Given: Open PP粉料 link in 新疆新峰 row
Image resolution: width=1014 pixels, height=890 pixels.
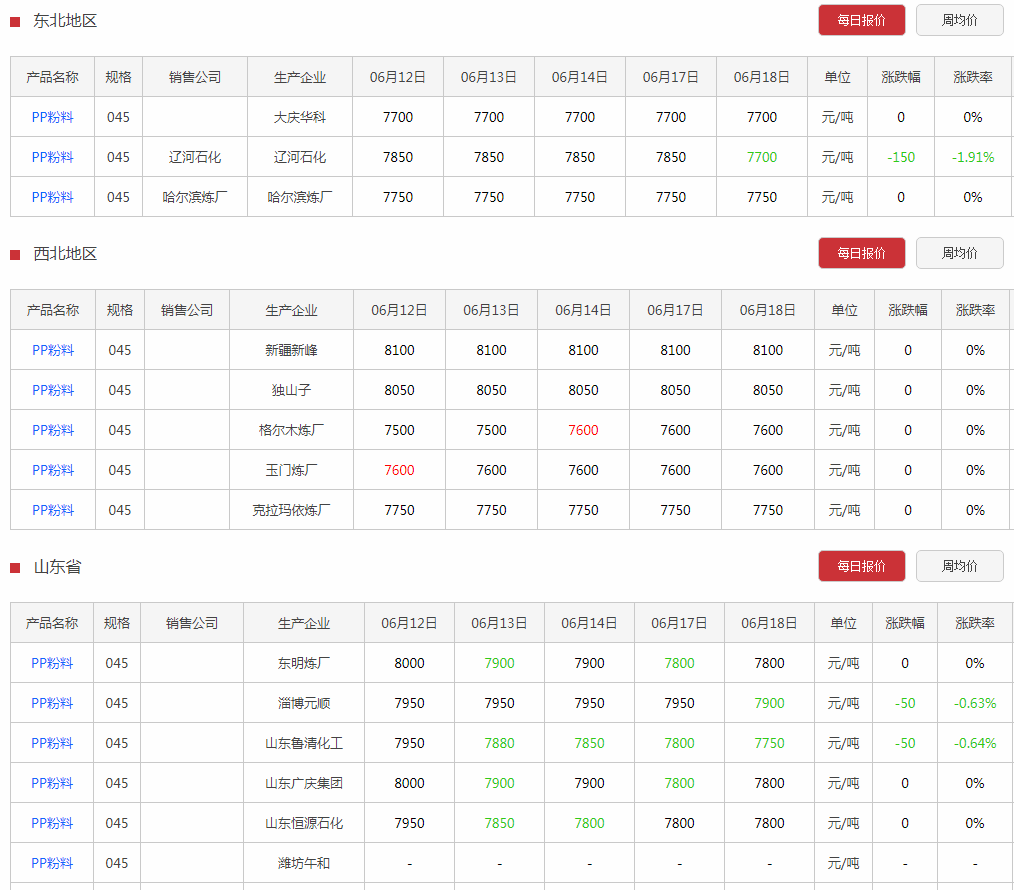Looking at the screenshot, I should (x=53, y=350).
